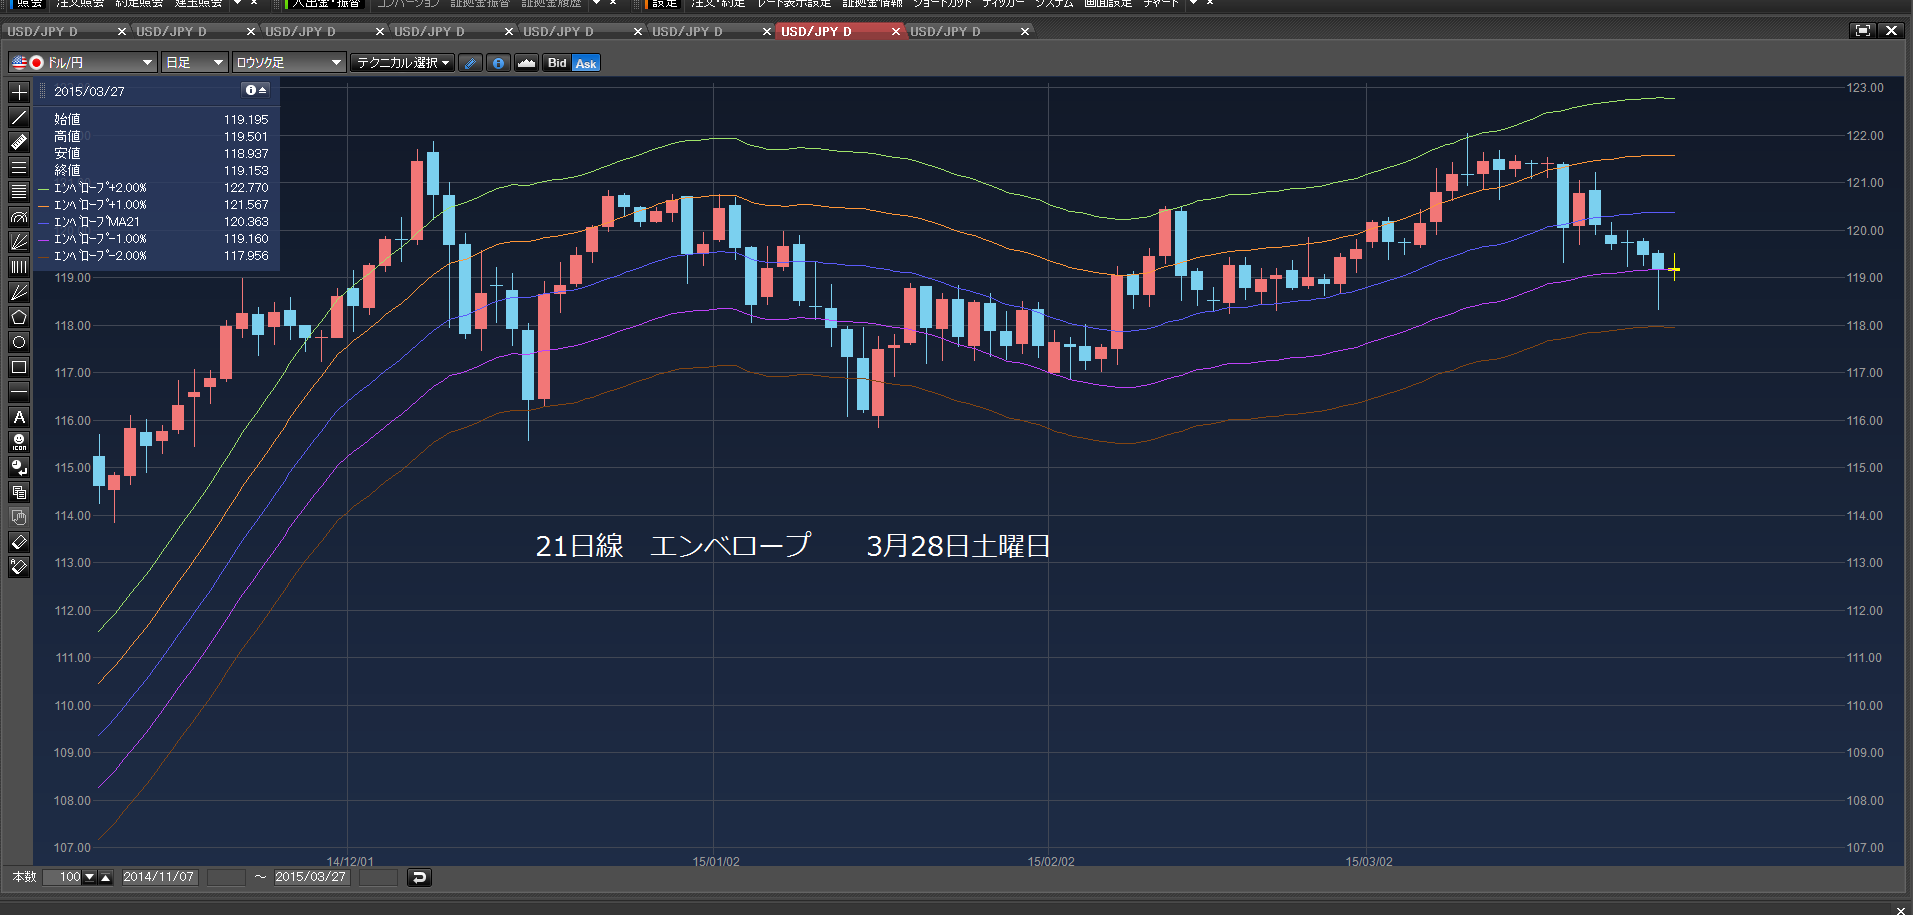The width and height of the screenshot is (1913, 915).
Task: Click the blue info icon in chart toolbar
Action: (498, 63)
